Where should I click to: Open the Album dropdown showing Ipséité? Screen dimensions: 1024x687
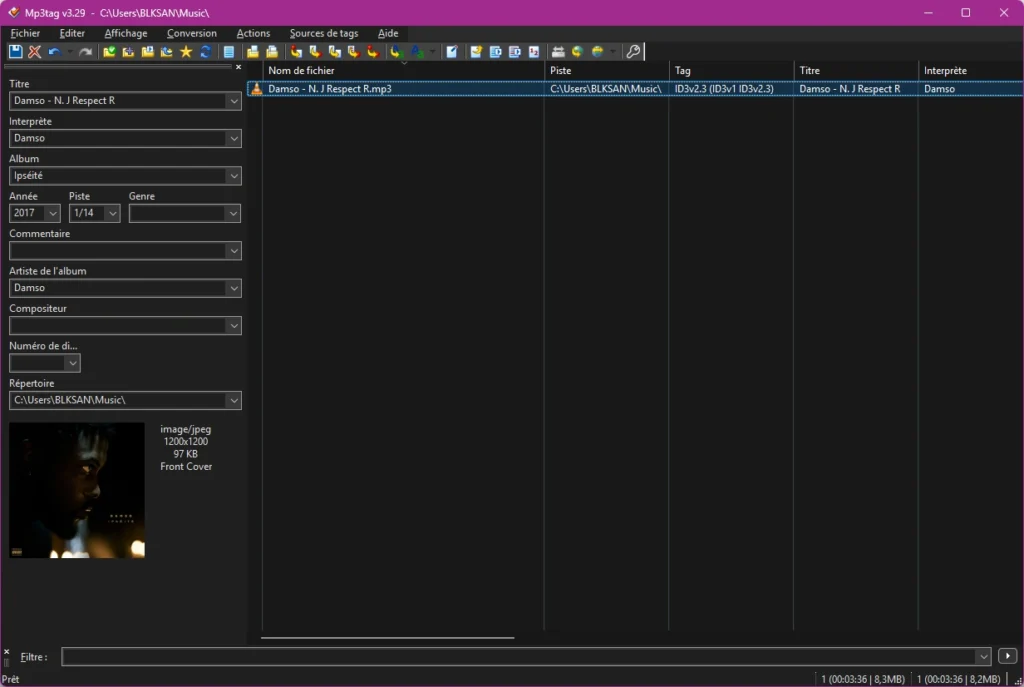tap(233, 176)
